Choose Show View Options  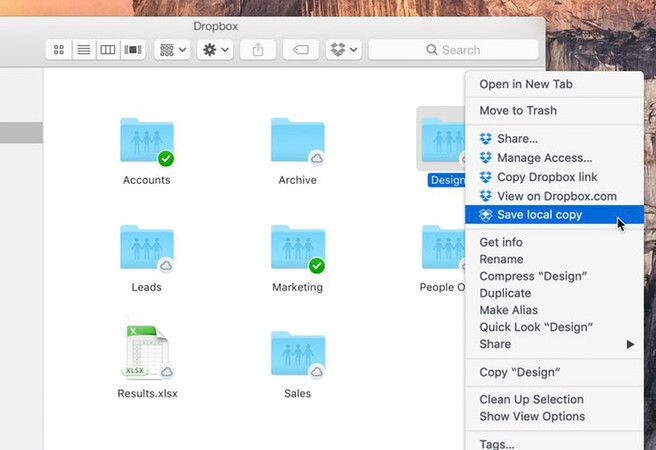pos(554,417)
